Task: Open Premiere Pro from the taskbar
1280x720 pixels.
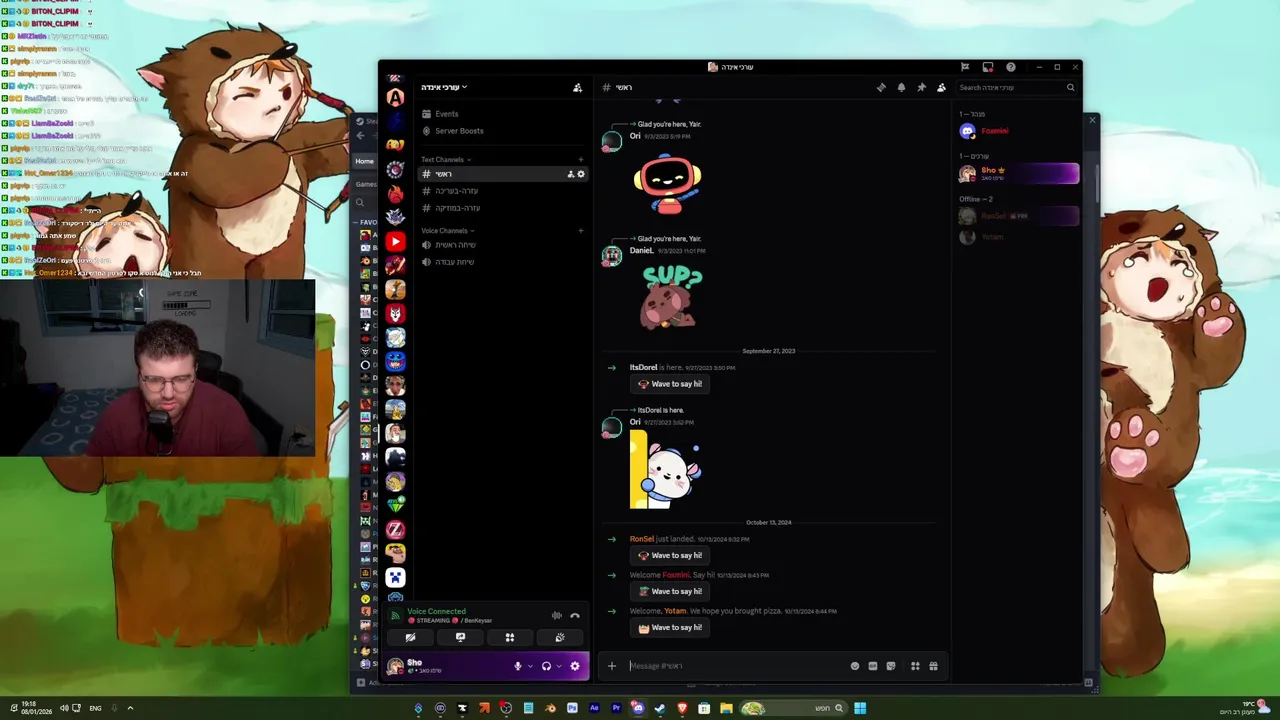Action: tap(616, 708)
